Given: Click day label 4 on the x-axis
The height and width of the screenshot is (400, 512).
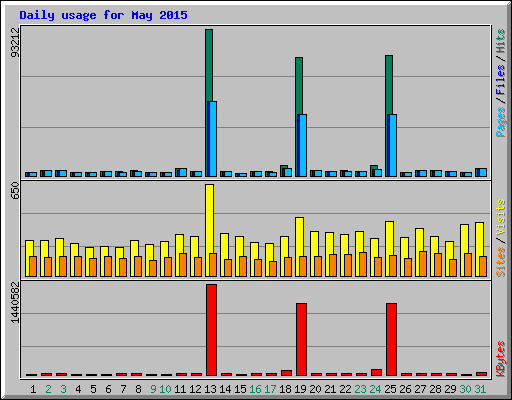Looking at the screenshot, I should 78,389.
